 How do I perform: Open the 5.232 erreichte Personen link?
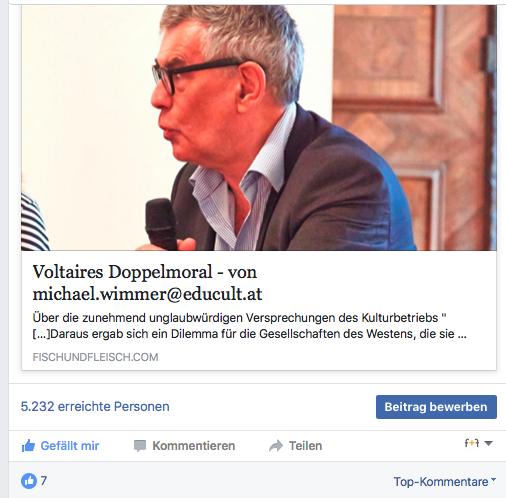click(x=95, y=407)
